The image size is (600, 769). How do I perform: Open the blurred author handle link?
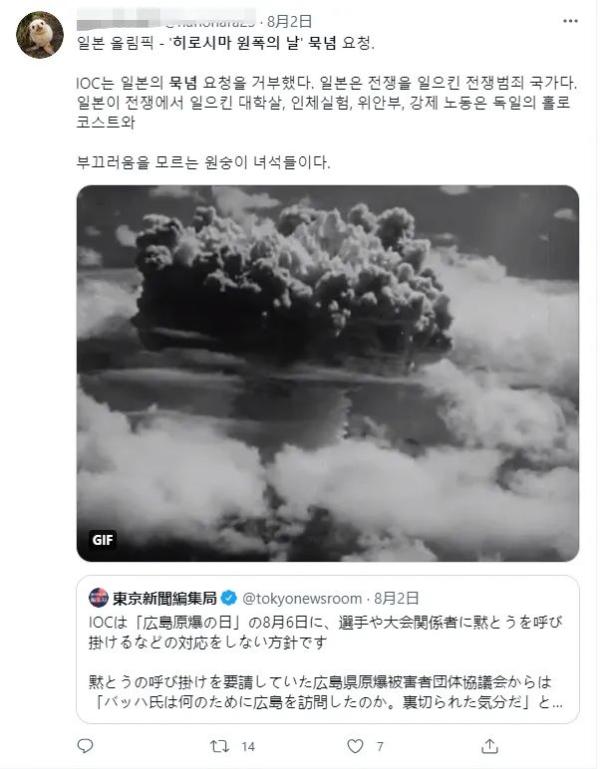pos(210,21)
